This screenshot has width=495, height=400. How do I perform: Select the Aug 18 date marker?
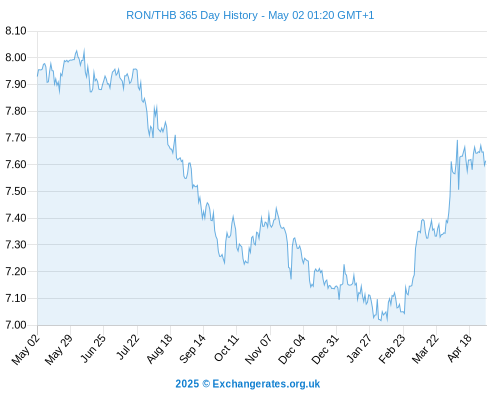coord(159,348)
